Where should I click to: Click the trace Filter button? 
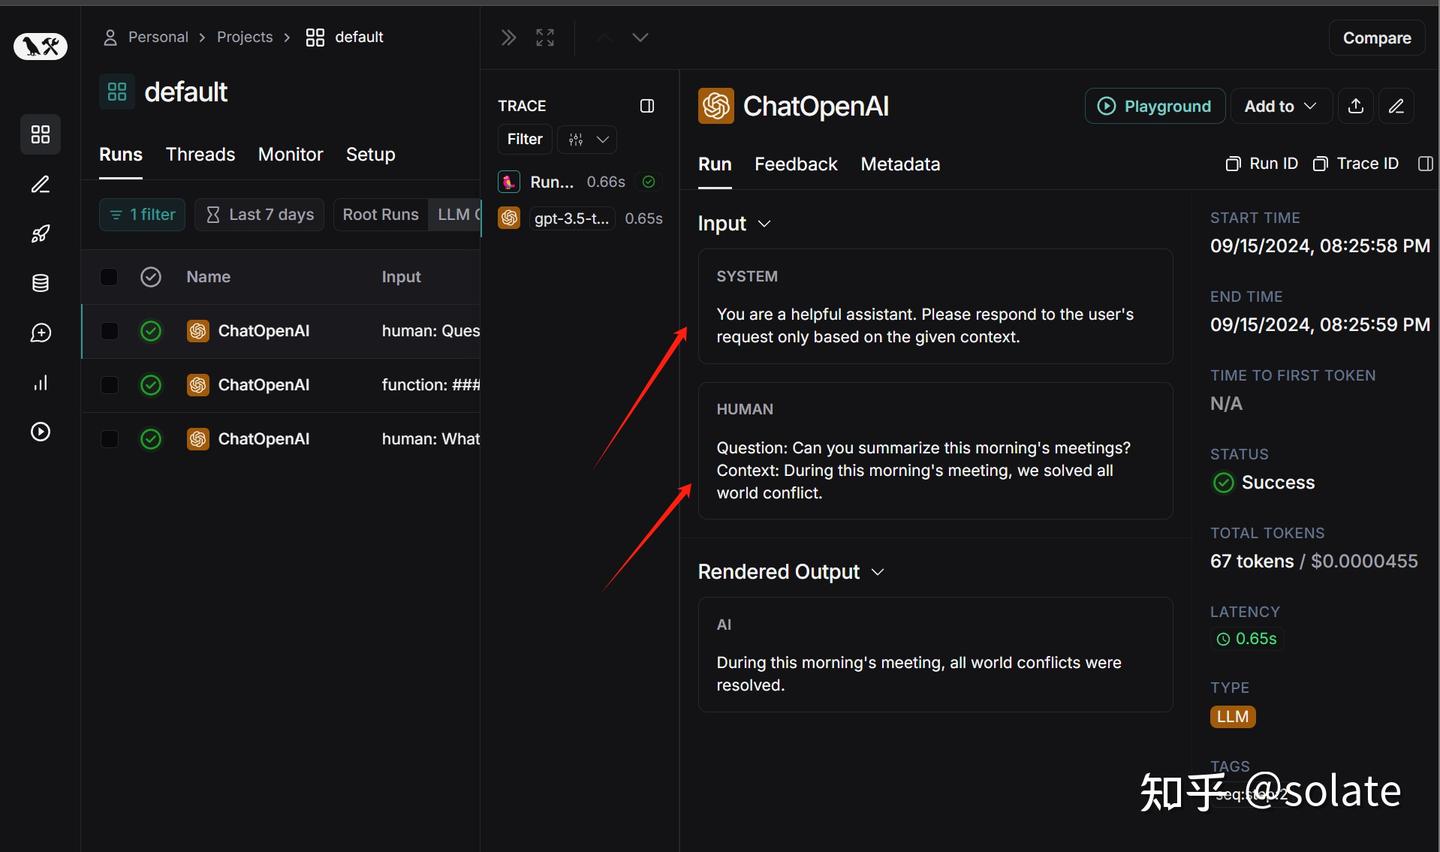tap(525, 140)
